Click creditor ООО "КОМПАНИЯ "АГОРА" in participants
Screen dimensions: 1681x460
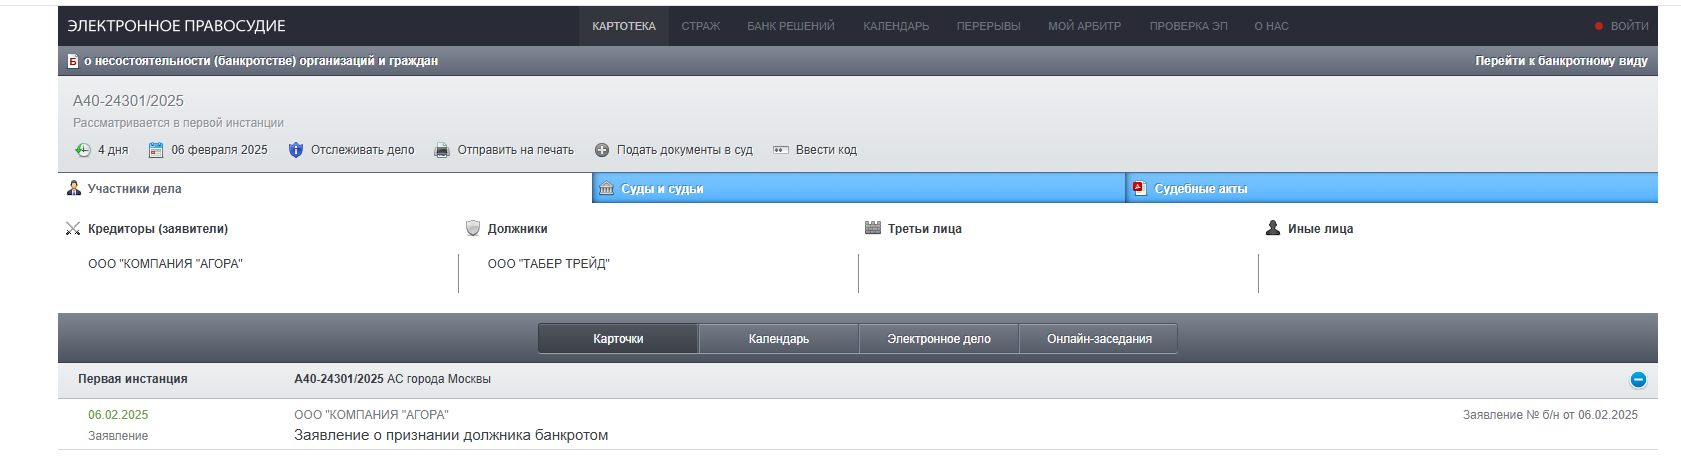point(165,264)
